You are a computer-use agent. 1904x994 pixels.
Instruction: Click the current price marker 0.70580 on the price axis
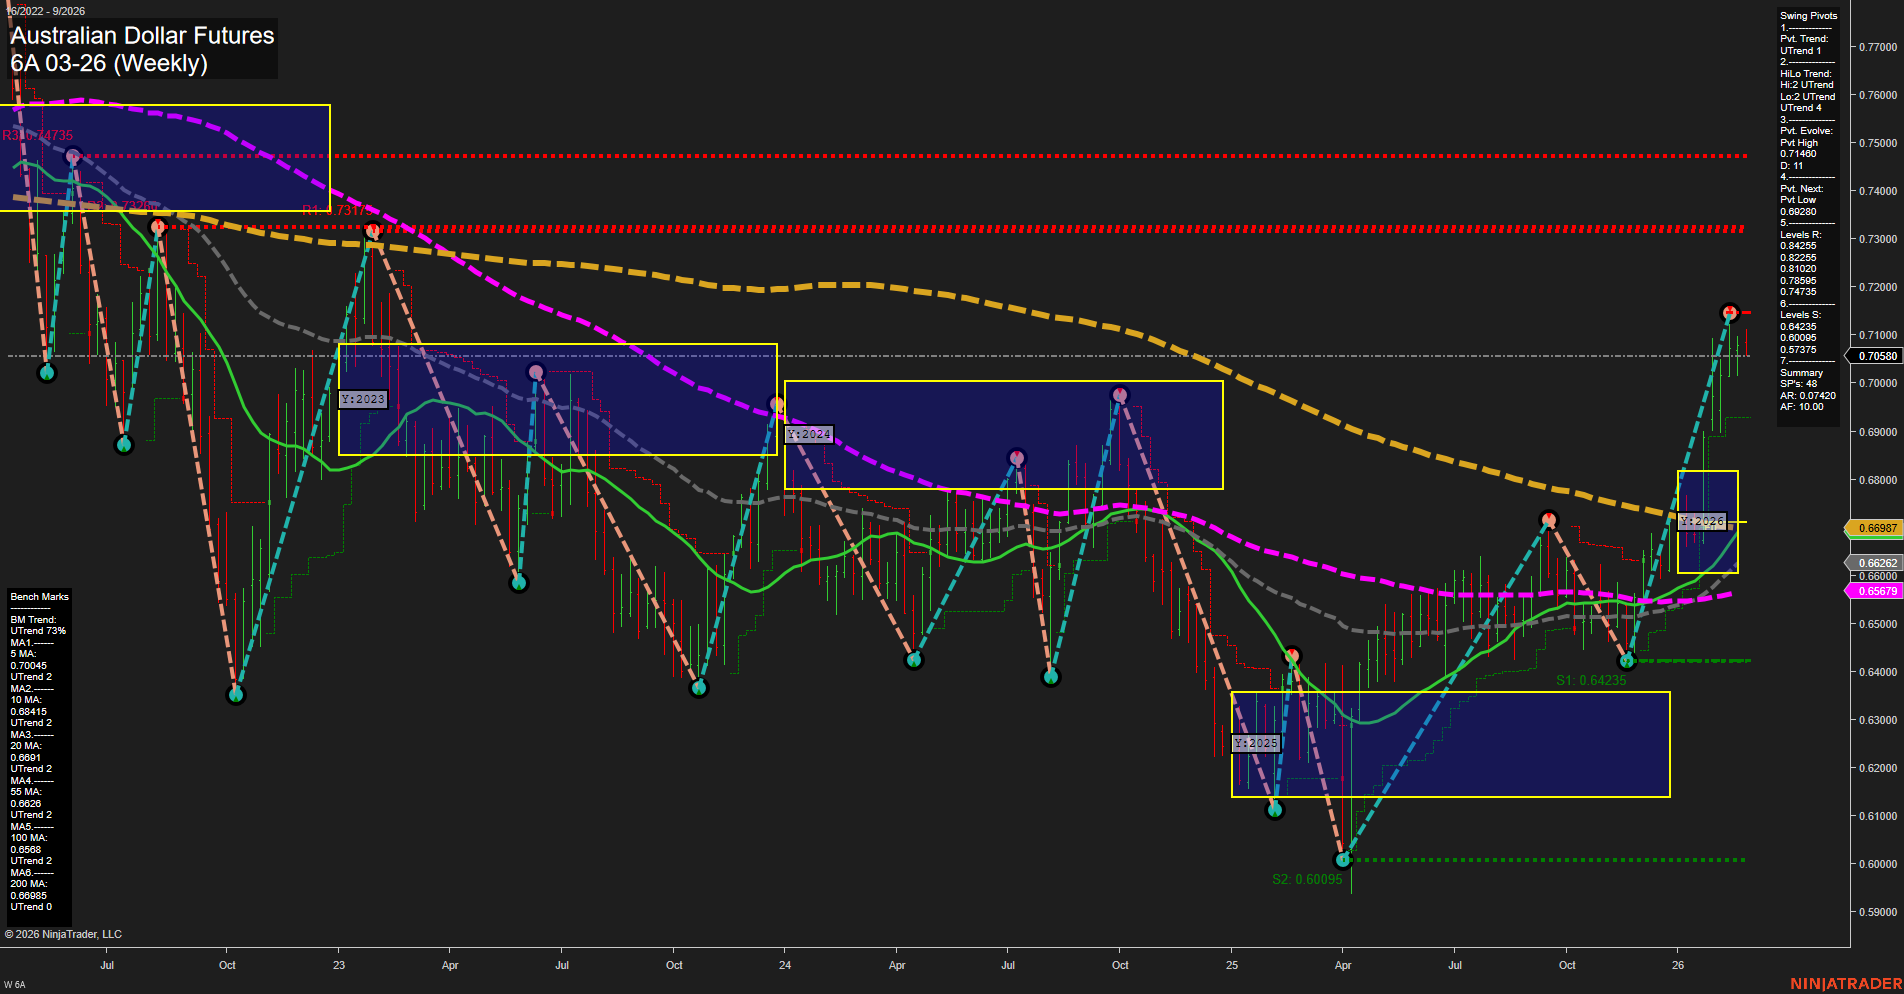1877,355
